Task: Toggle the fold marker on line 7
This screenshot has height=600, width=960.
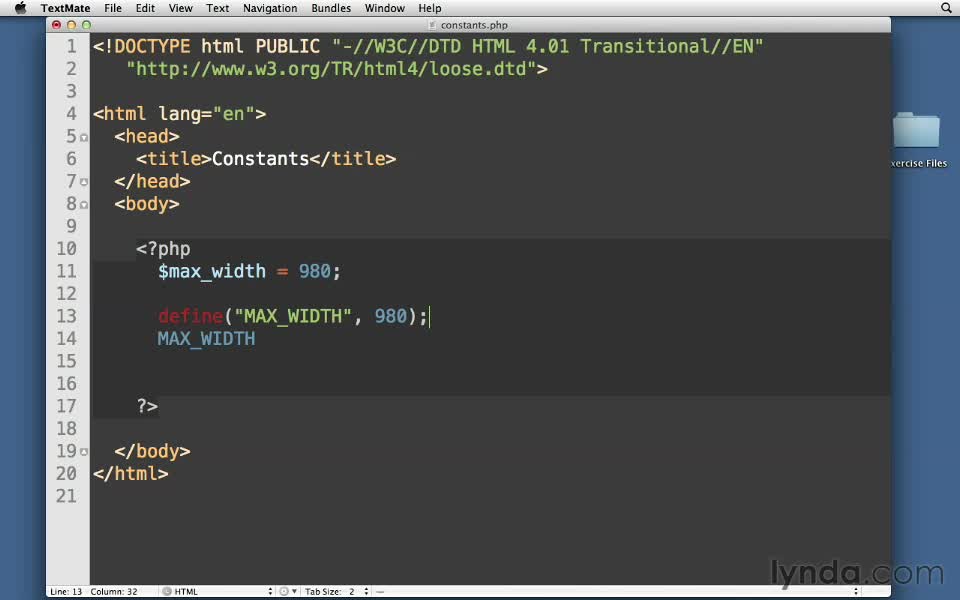Action: click(84, 182)
